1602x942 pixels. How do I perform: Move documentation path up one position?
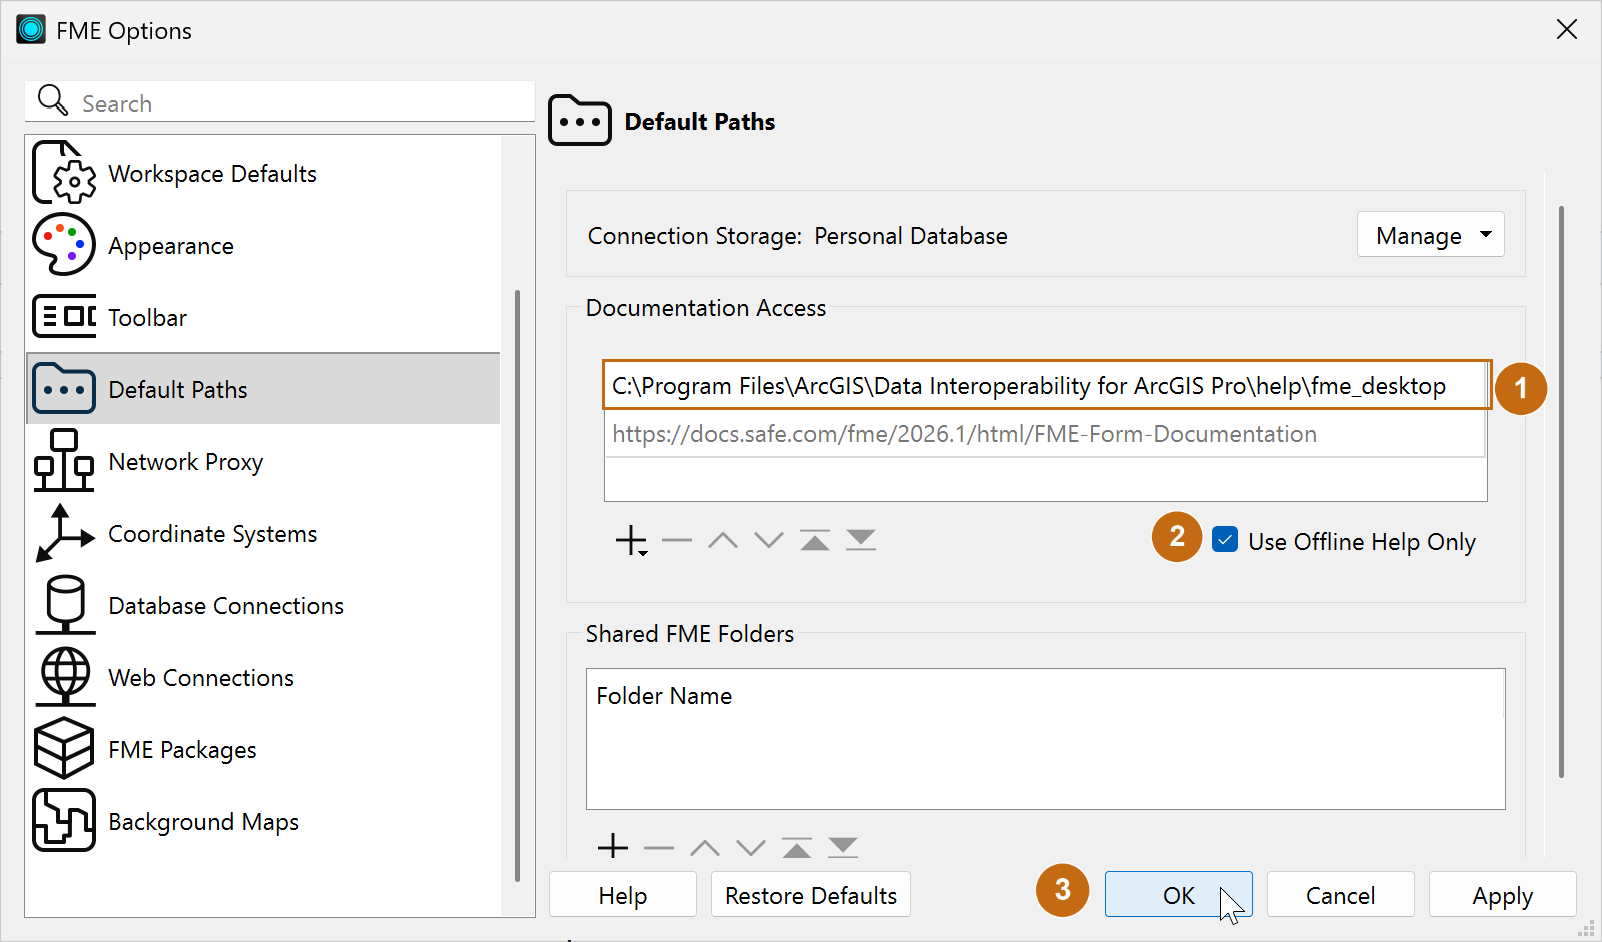tap(723, 541)
